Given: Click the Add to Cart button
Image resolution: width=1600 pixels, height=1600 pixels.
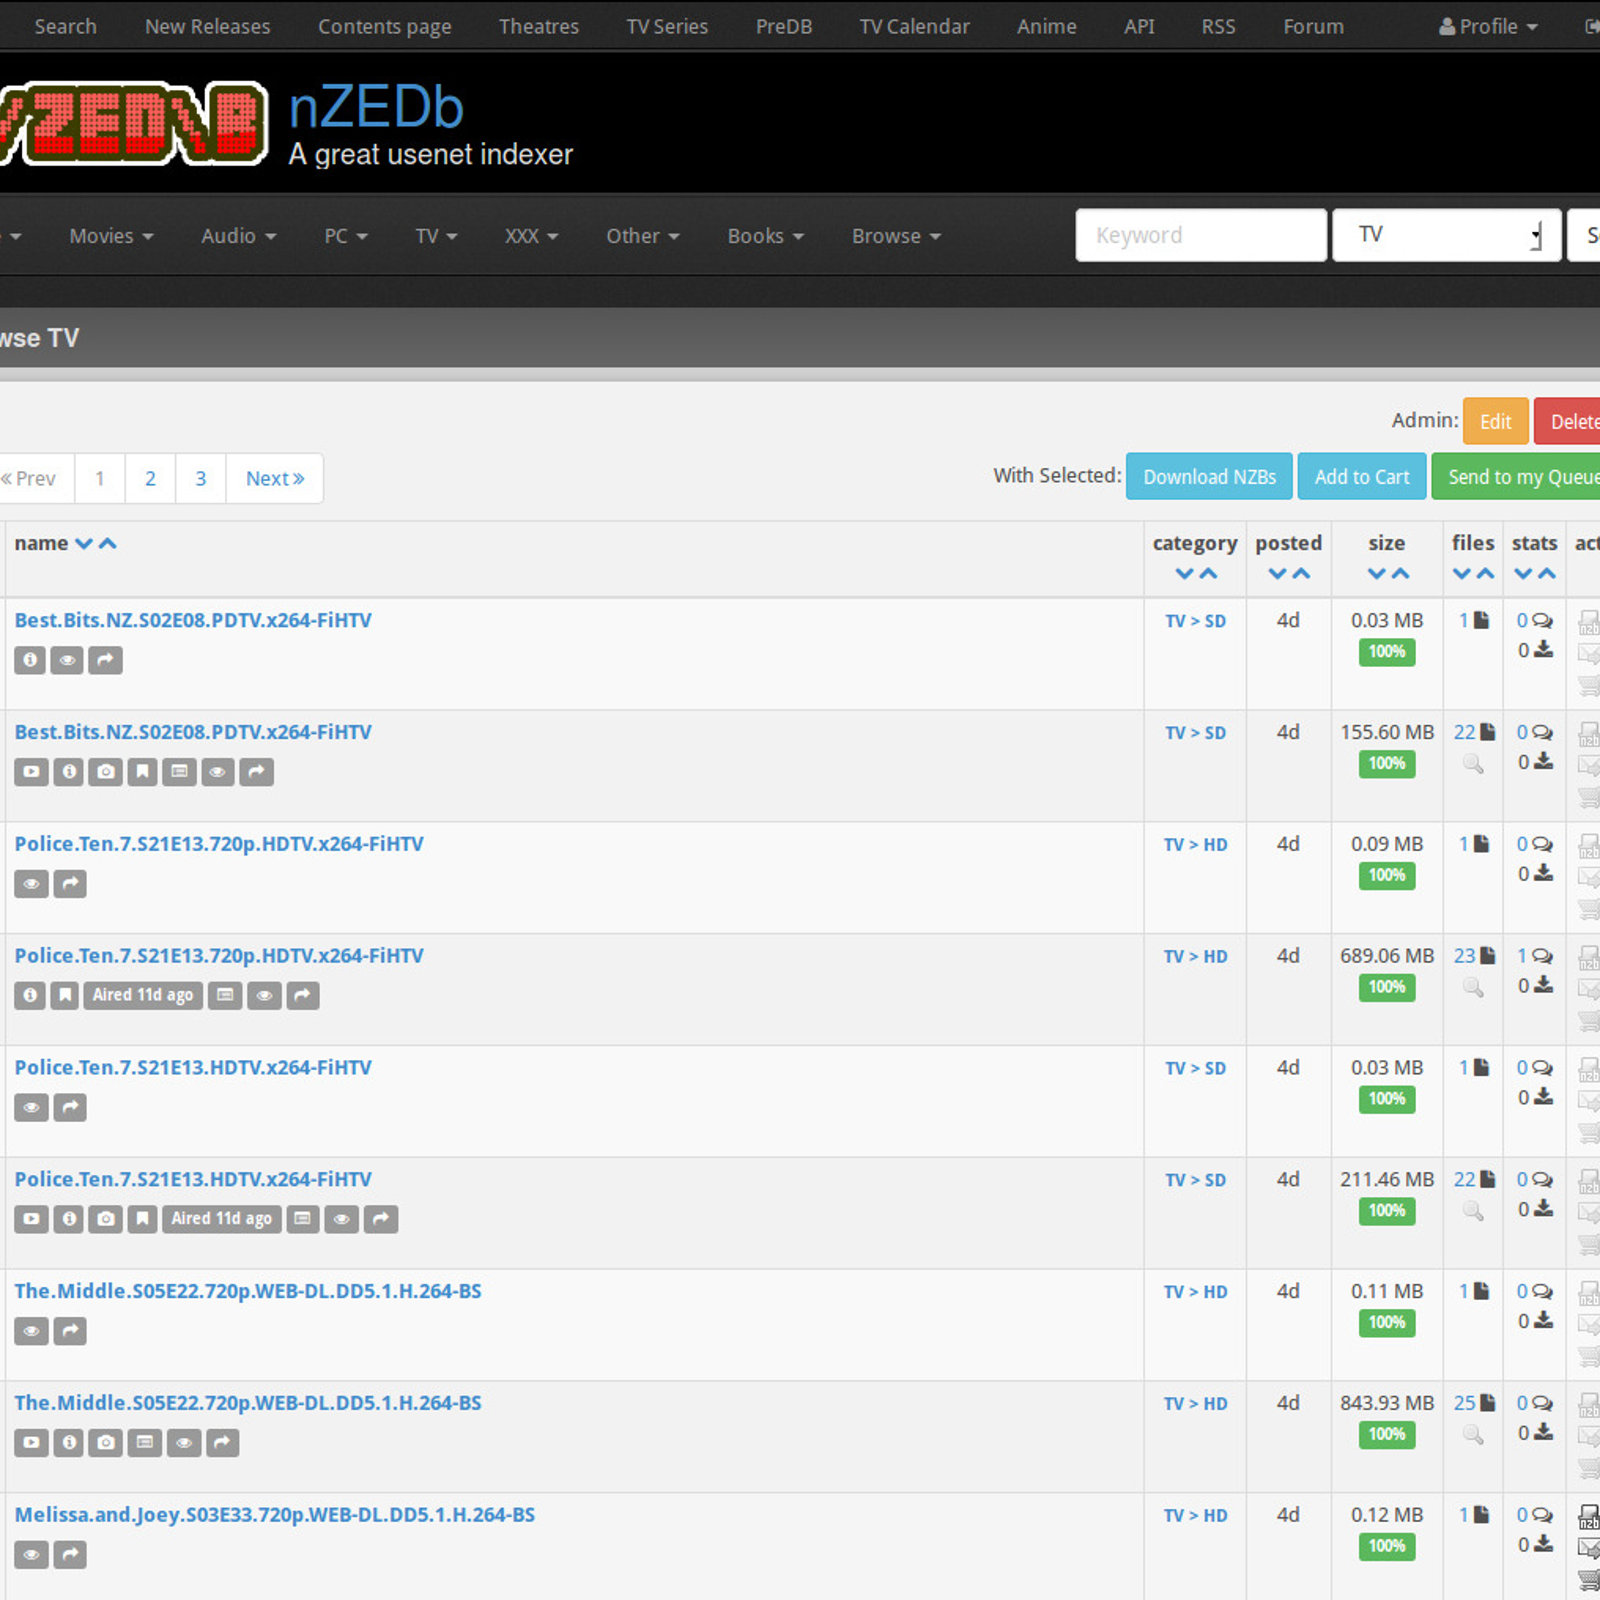Looking at the screenshot, I should (1362, 477).
